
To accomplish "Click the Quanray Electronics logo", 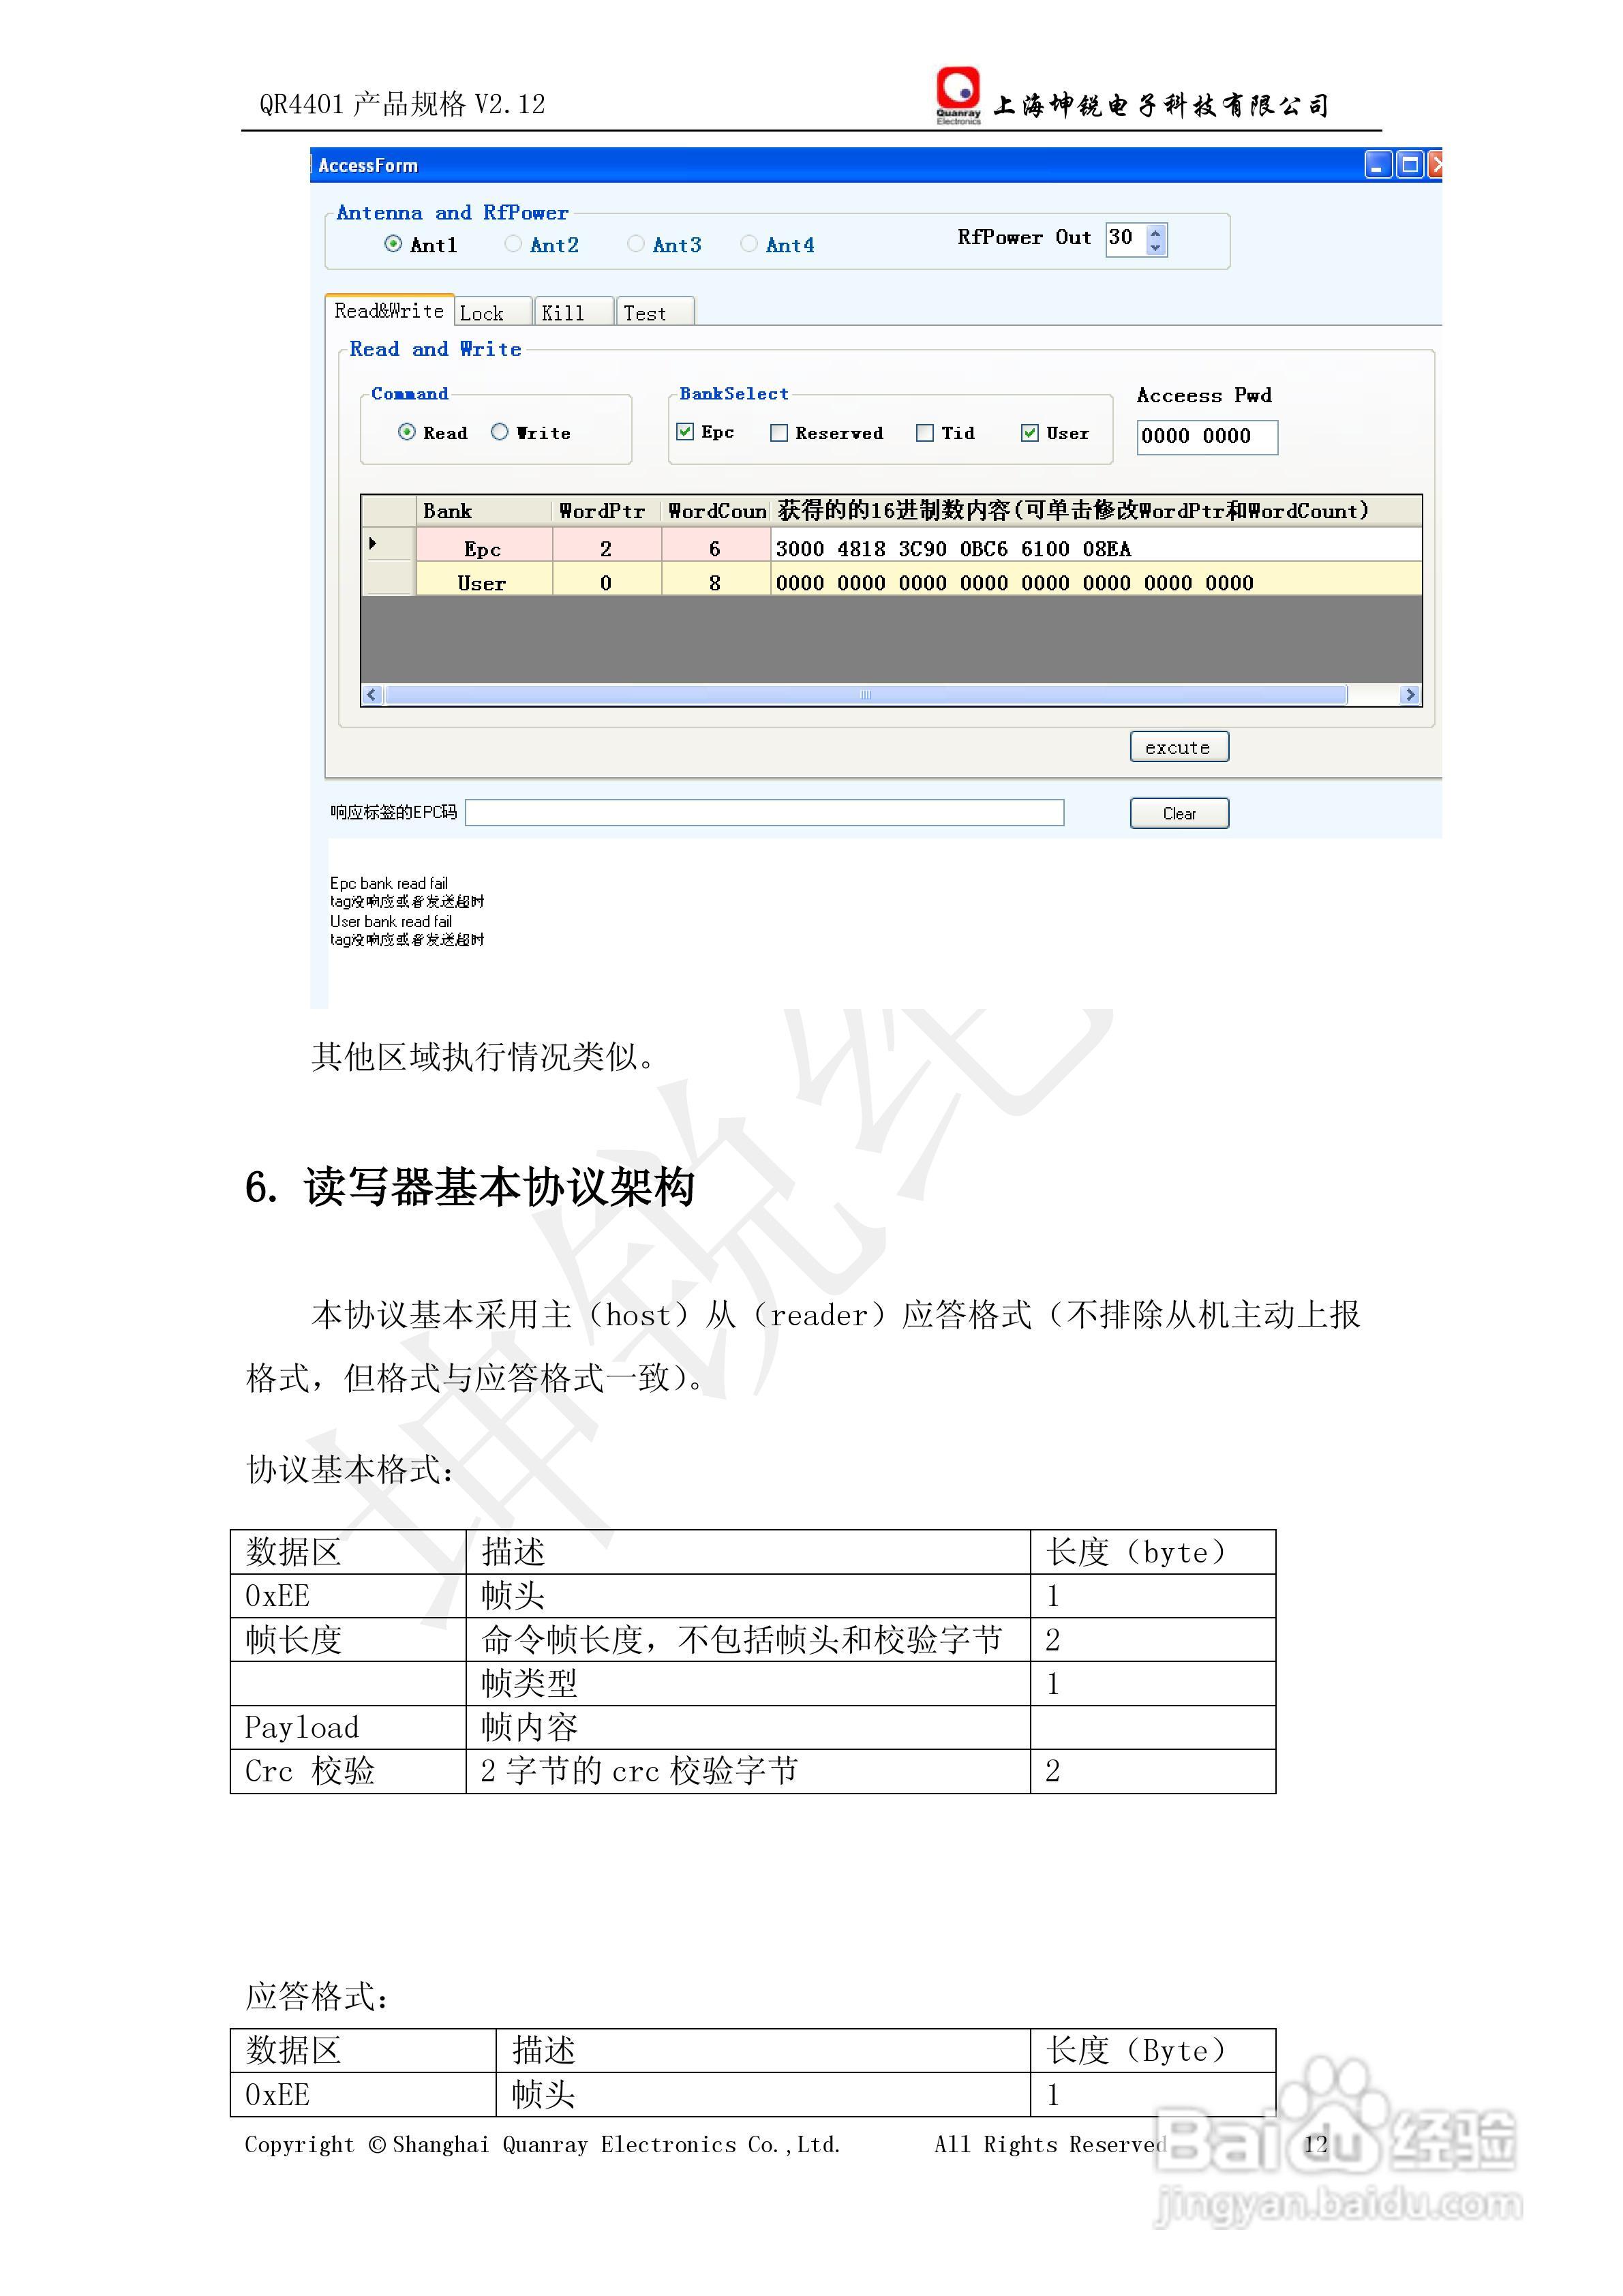I will pos(958,96).
